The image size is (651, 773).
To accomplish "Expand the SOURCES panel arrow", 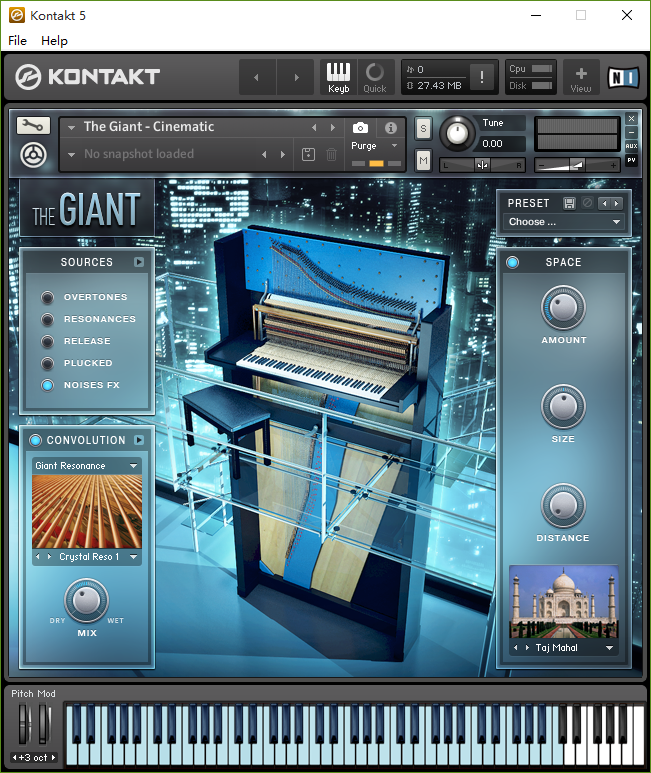I will point(139,262).
